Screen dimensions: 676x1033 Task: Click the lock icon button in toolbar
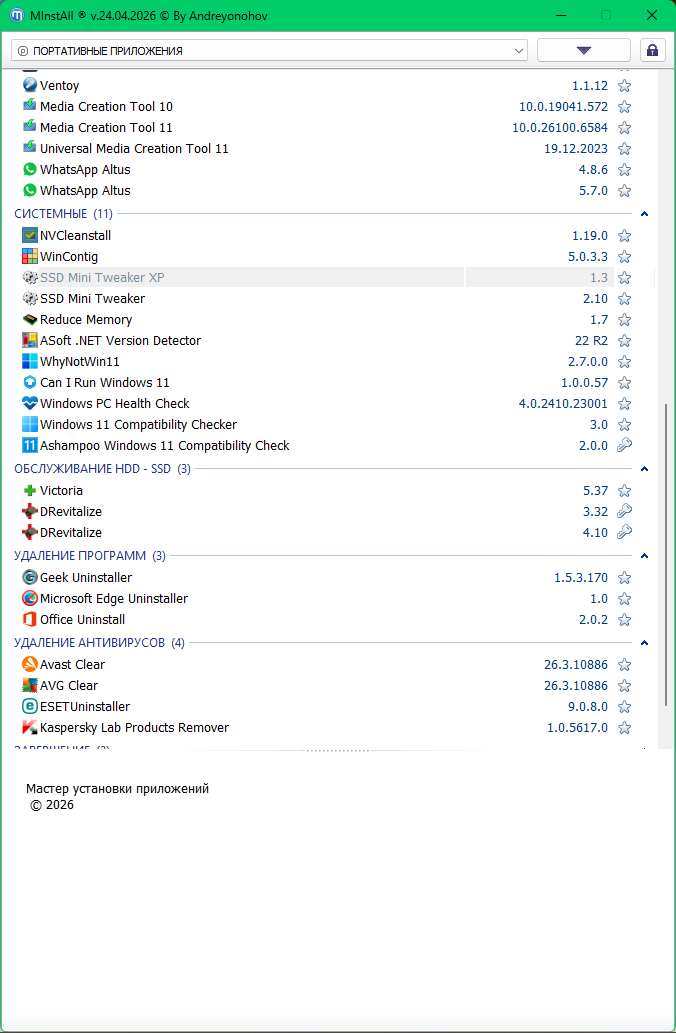tap(652, 50)
